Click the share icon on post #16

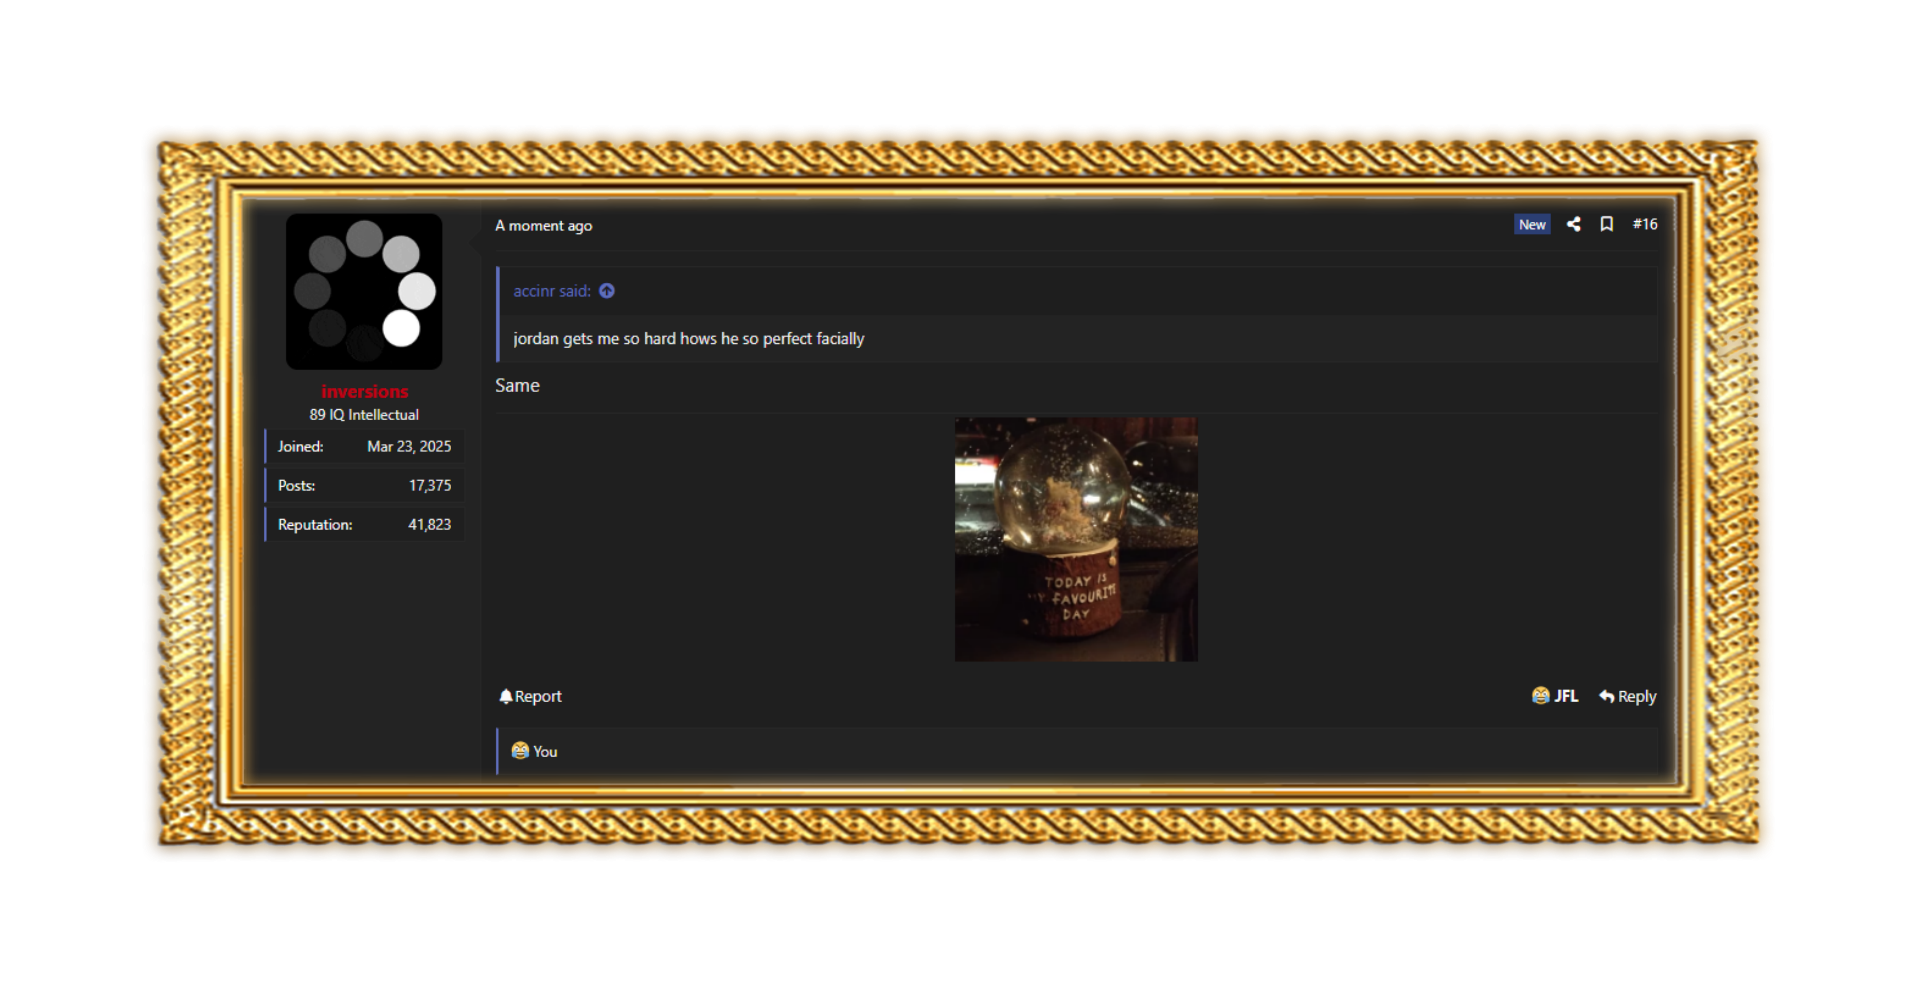point(1573,224)
